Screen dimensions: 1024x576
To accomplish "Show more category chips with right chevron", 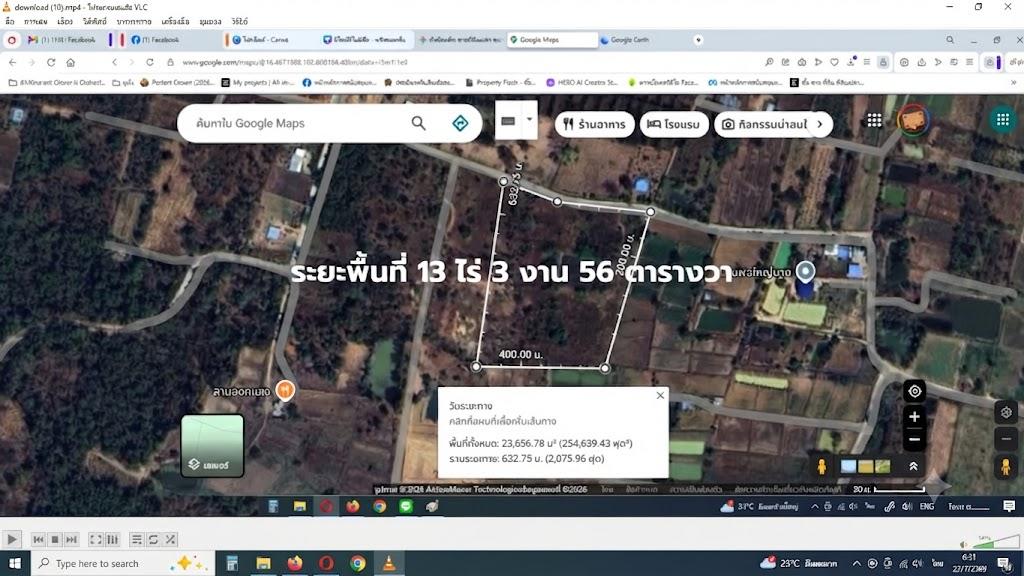I will pyautogui.click(x=820, y=124).
